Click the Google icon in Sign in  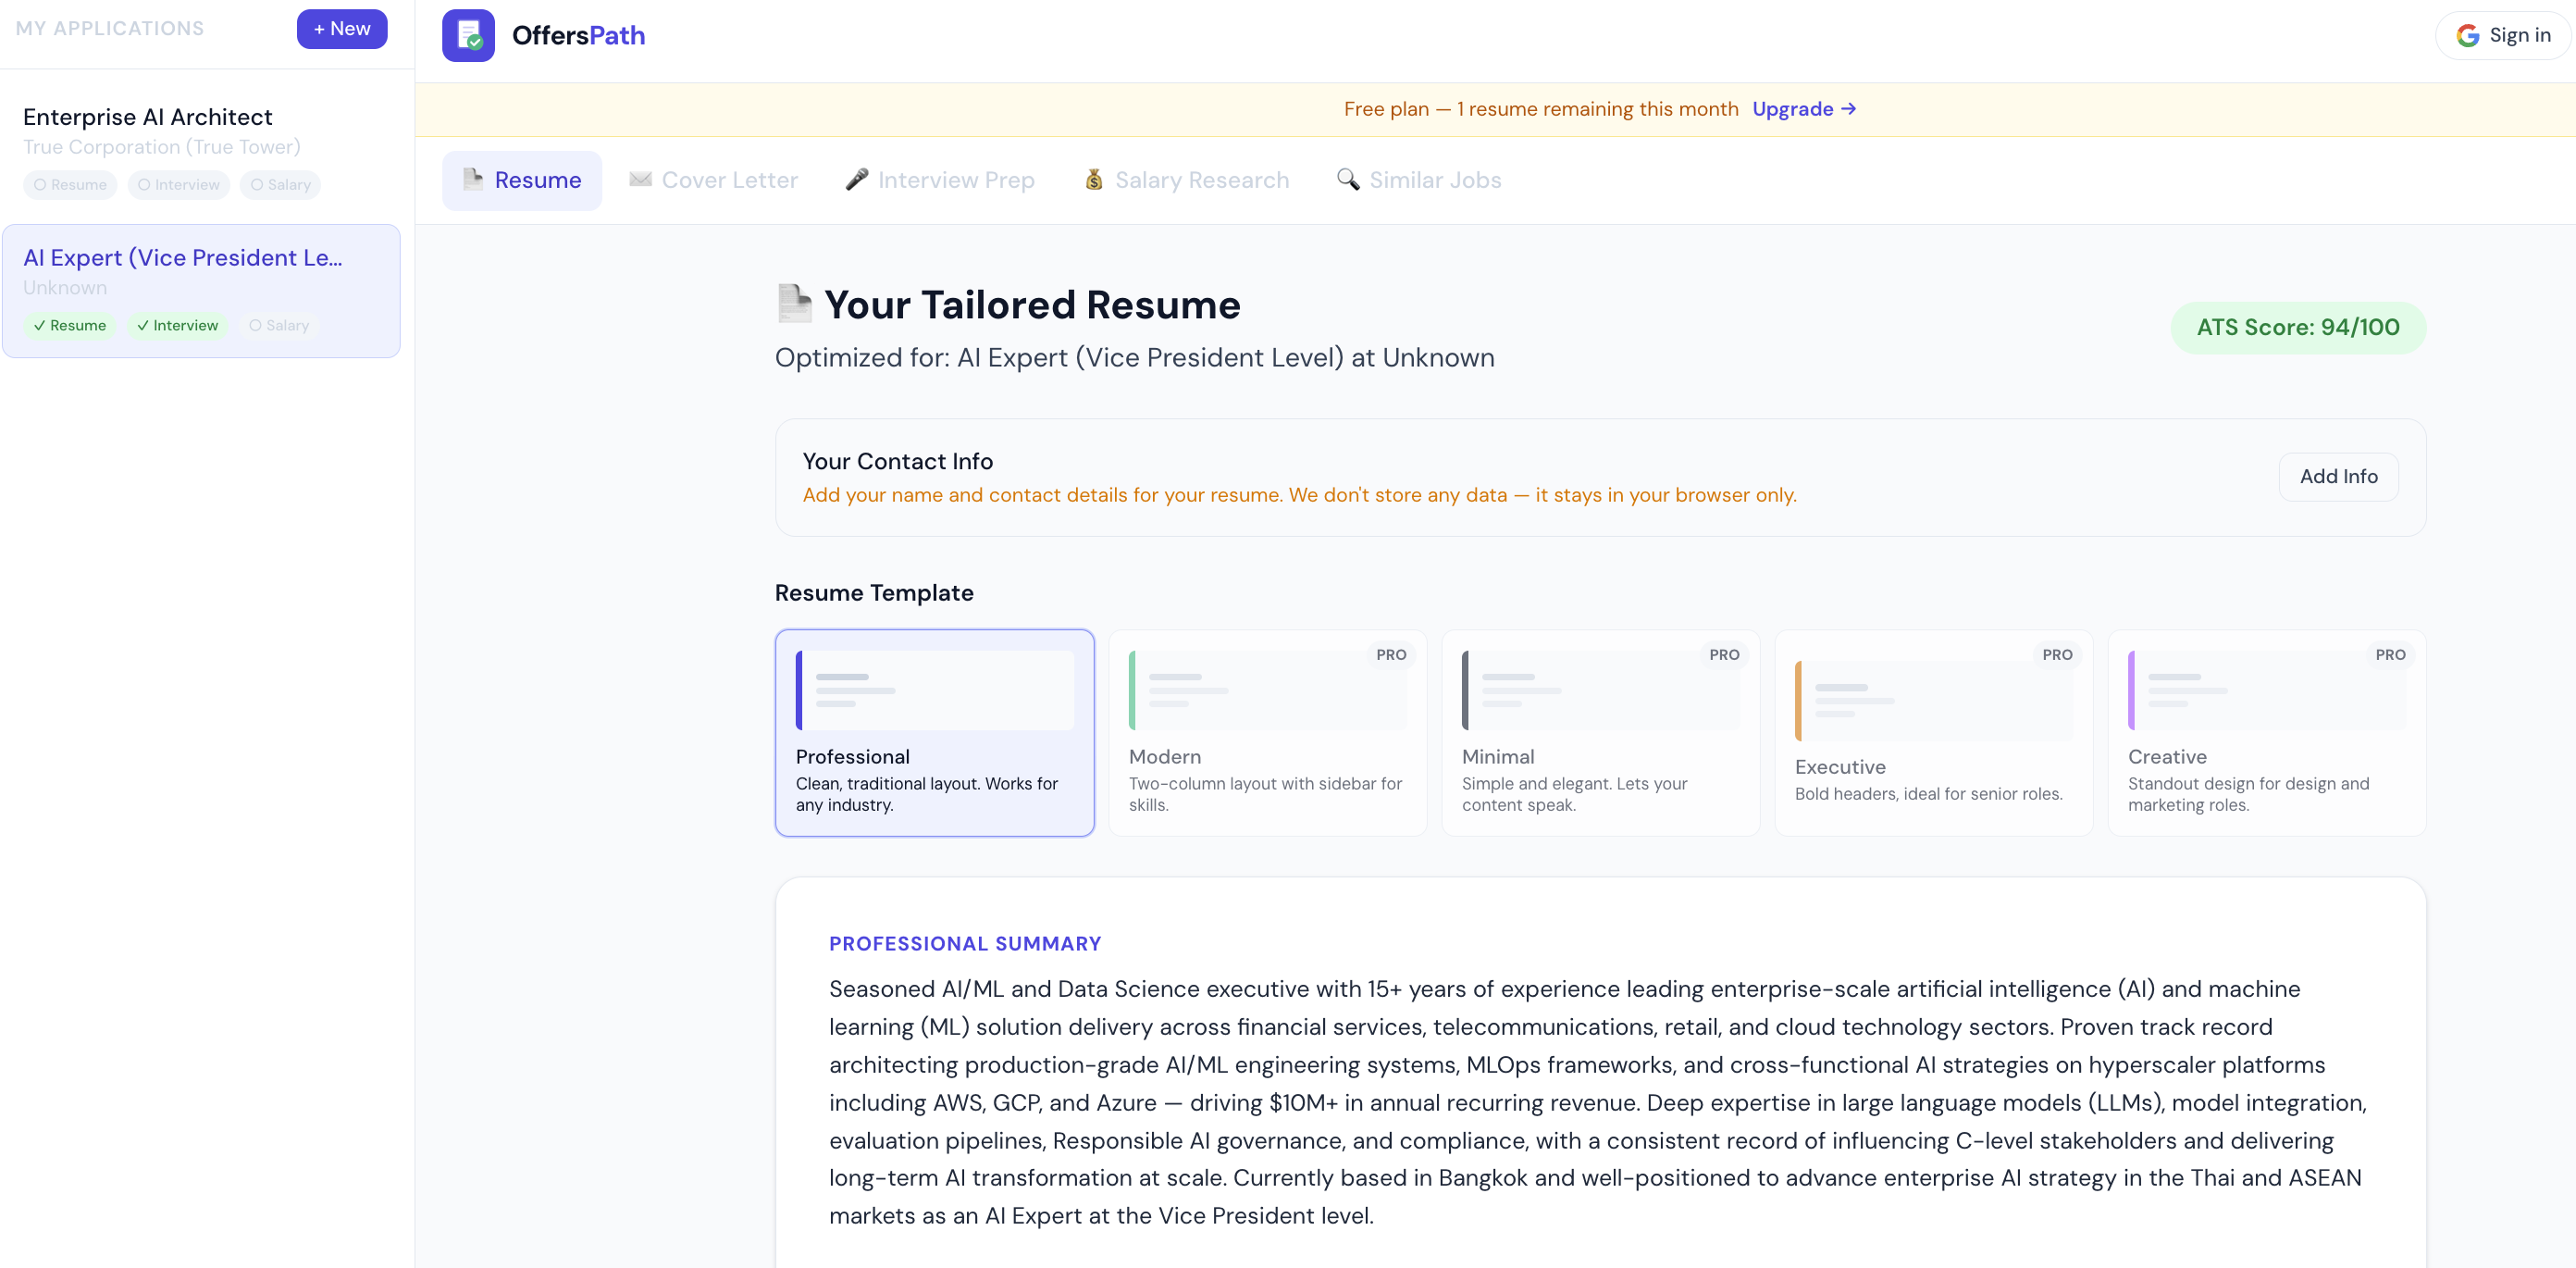click(x=2467, y=36)
